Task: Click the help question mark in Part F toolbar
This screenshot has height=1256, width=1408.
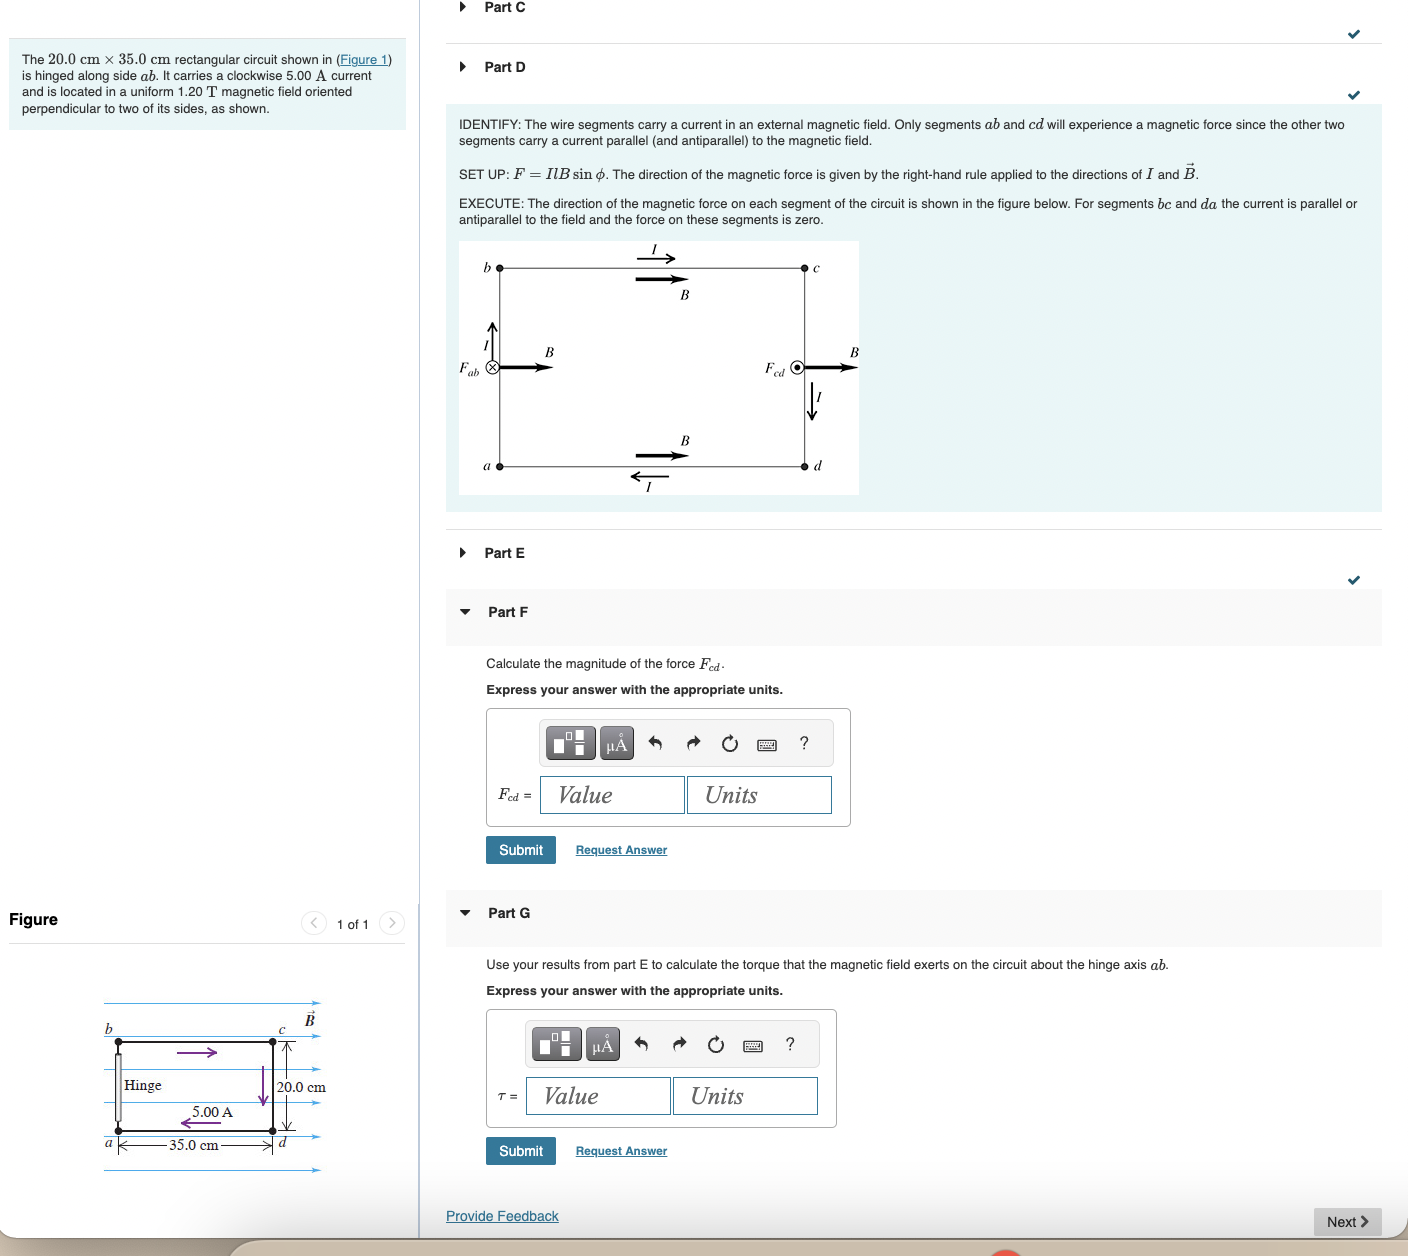Action: 802,742
